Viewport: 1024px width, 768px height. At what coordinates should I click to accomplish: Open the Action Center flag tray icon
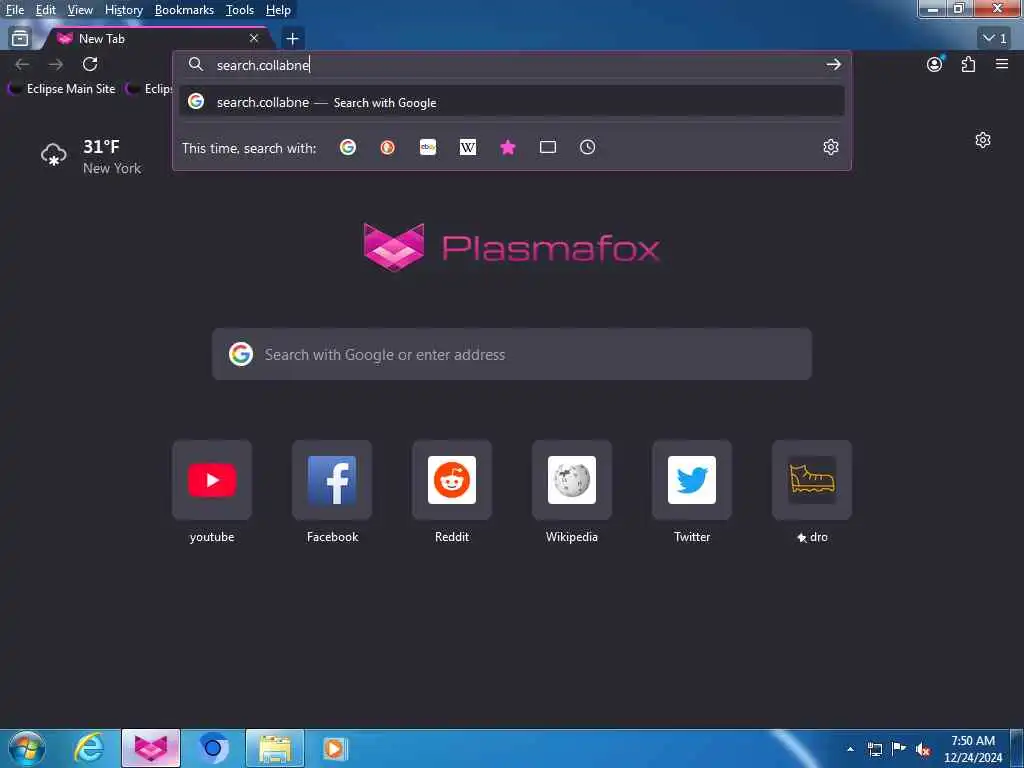coord(899,749)
